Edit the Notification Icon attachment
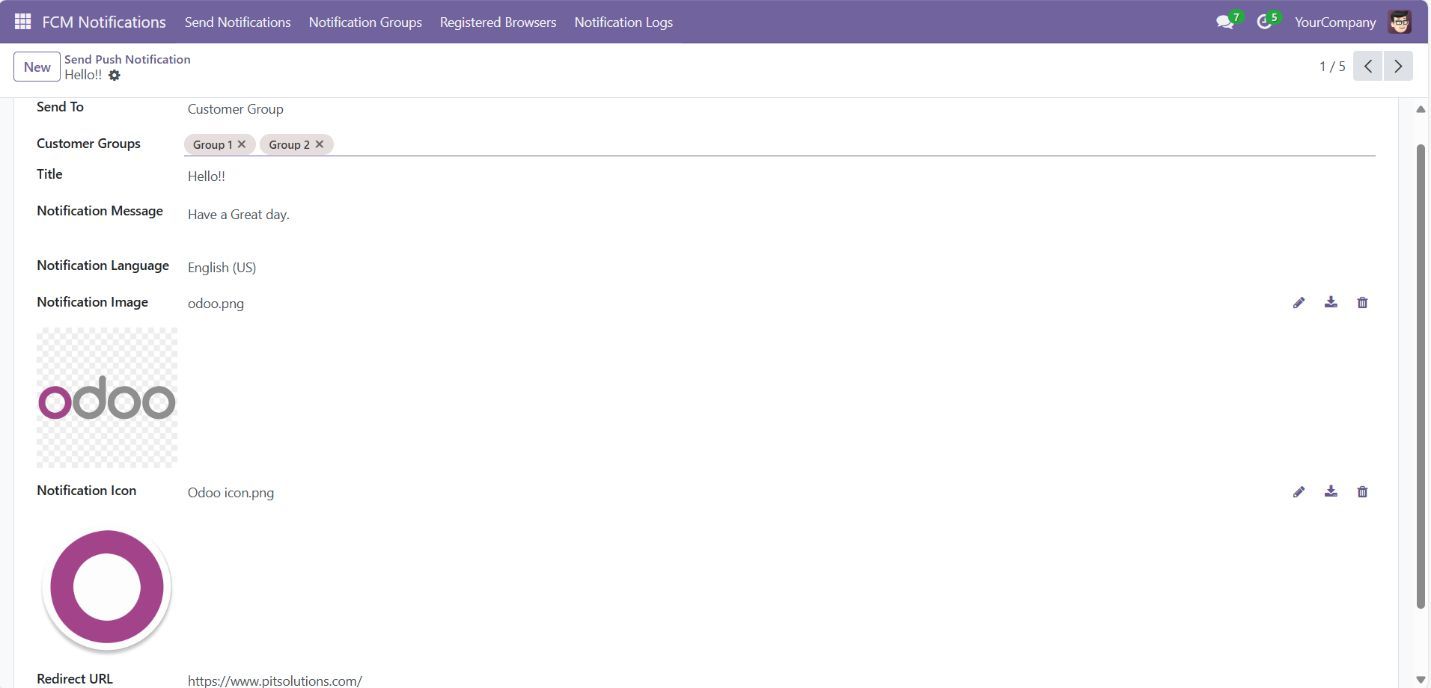Viewport: 1431px width, 688px height. 1298,491
